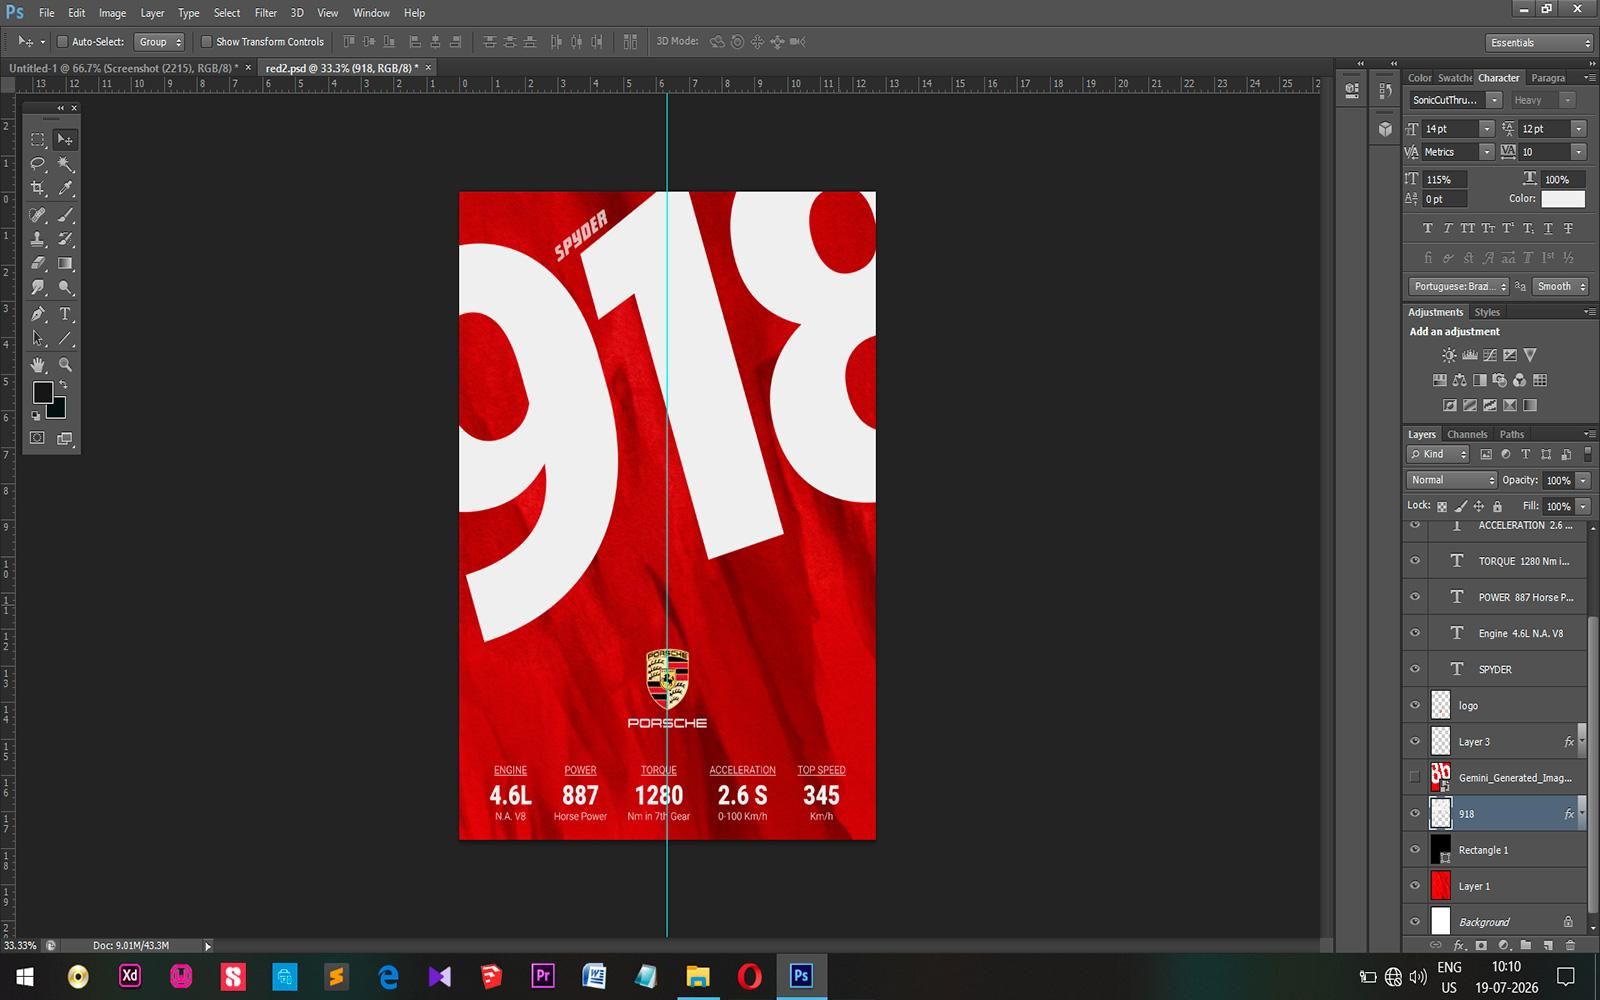Add a layer mask
The width and height of the screenshot is (1600, 1000).
point(1481,945)
